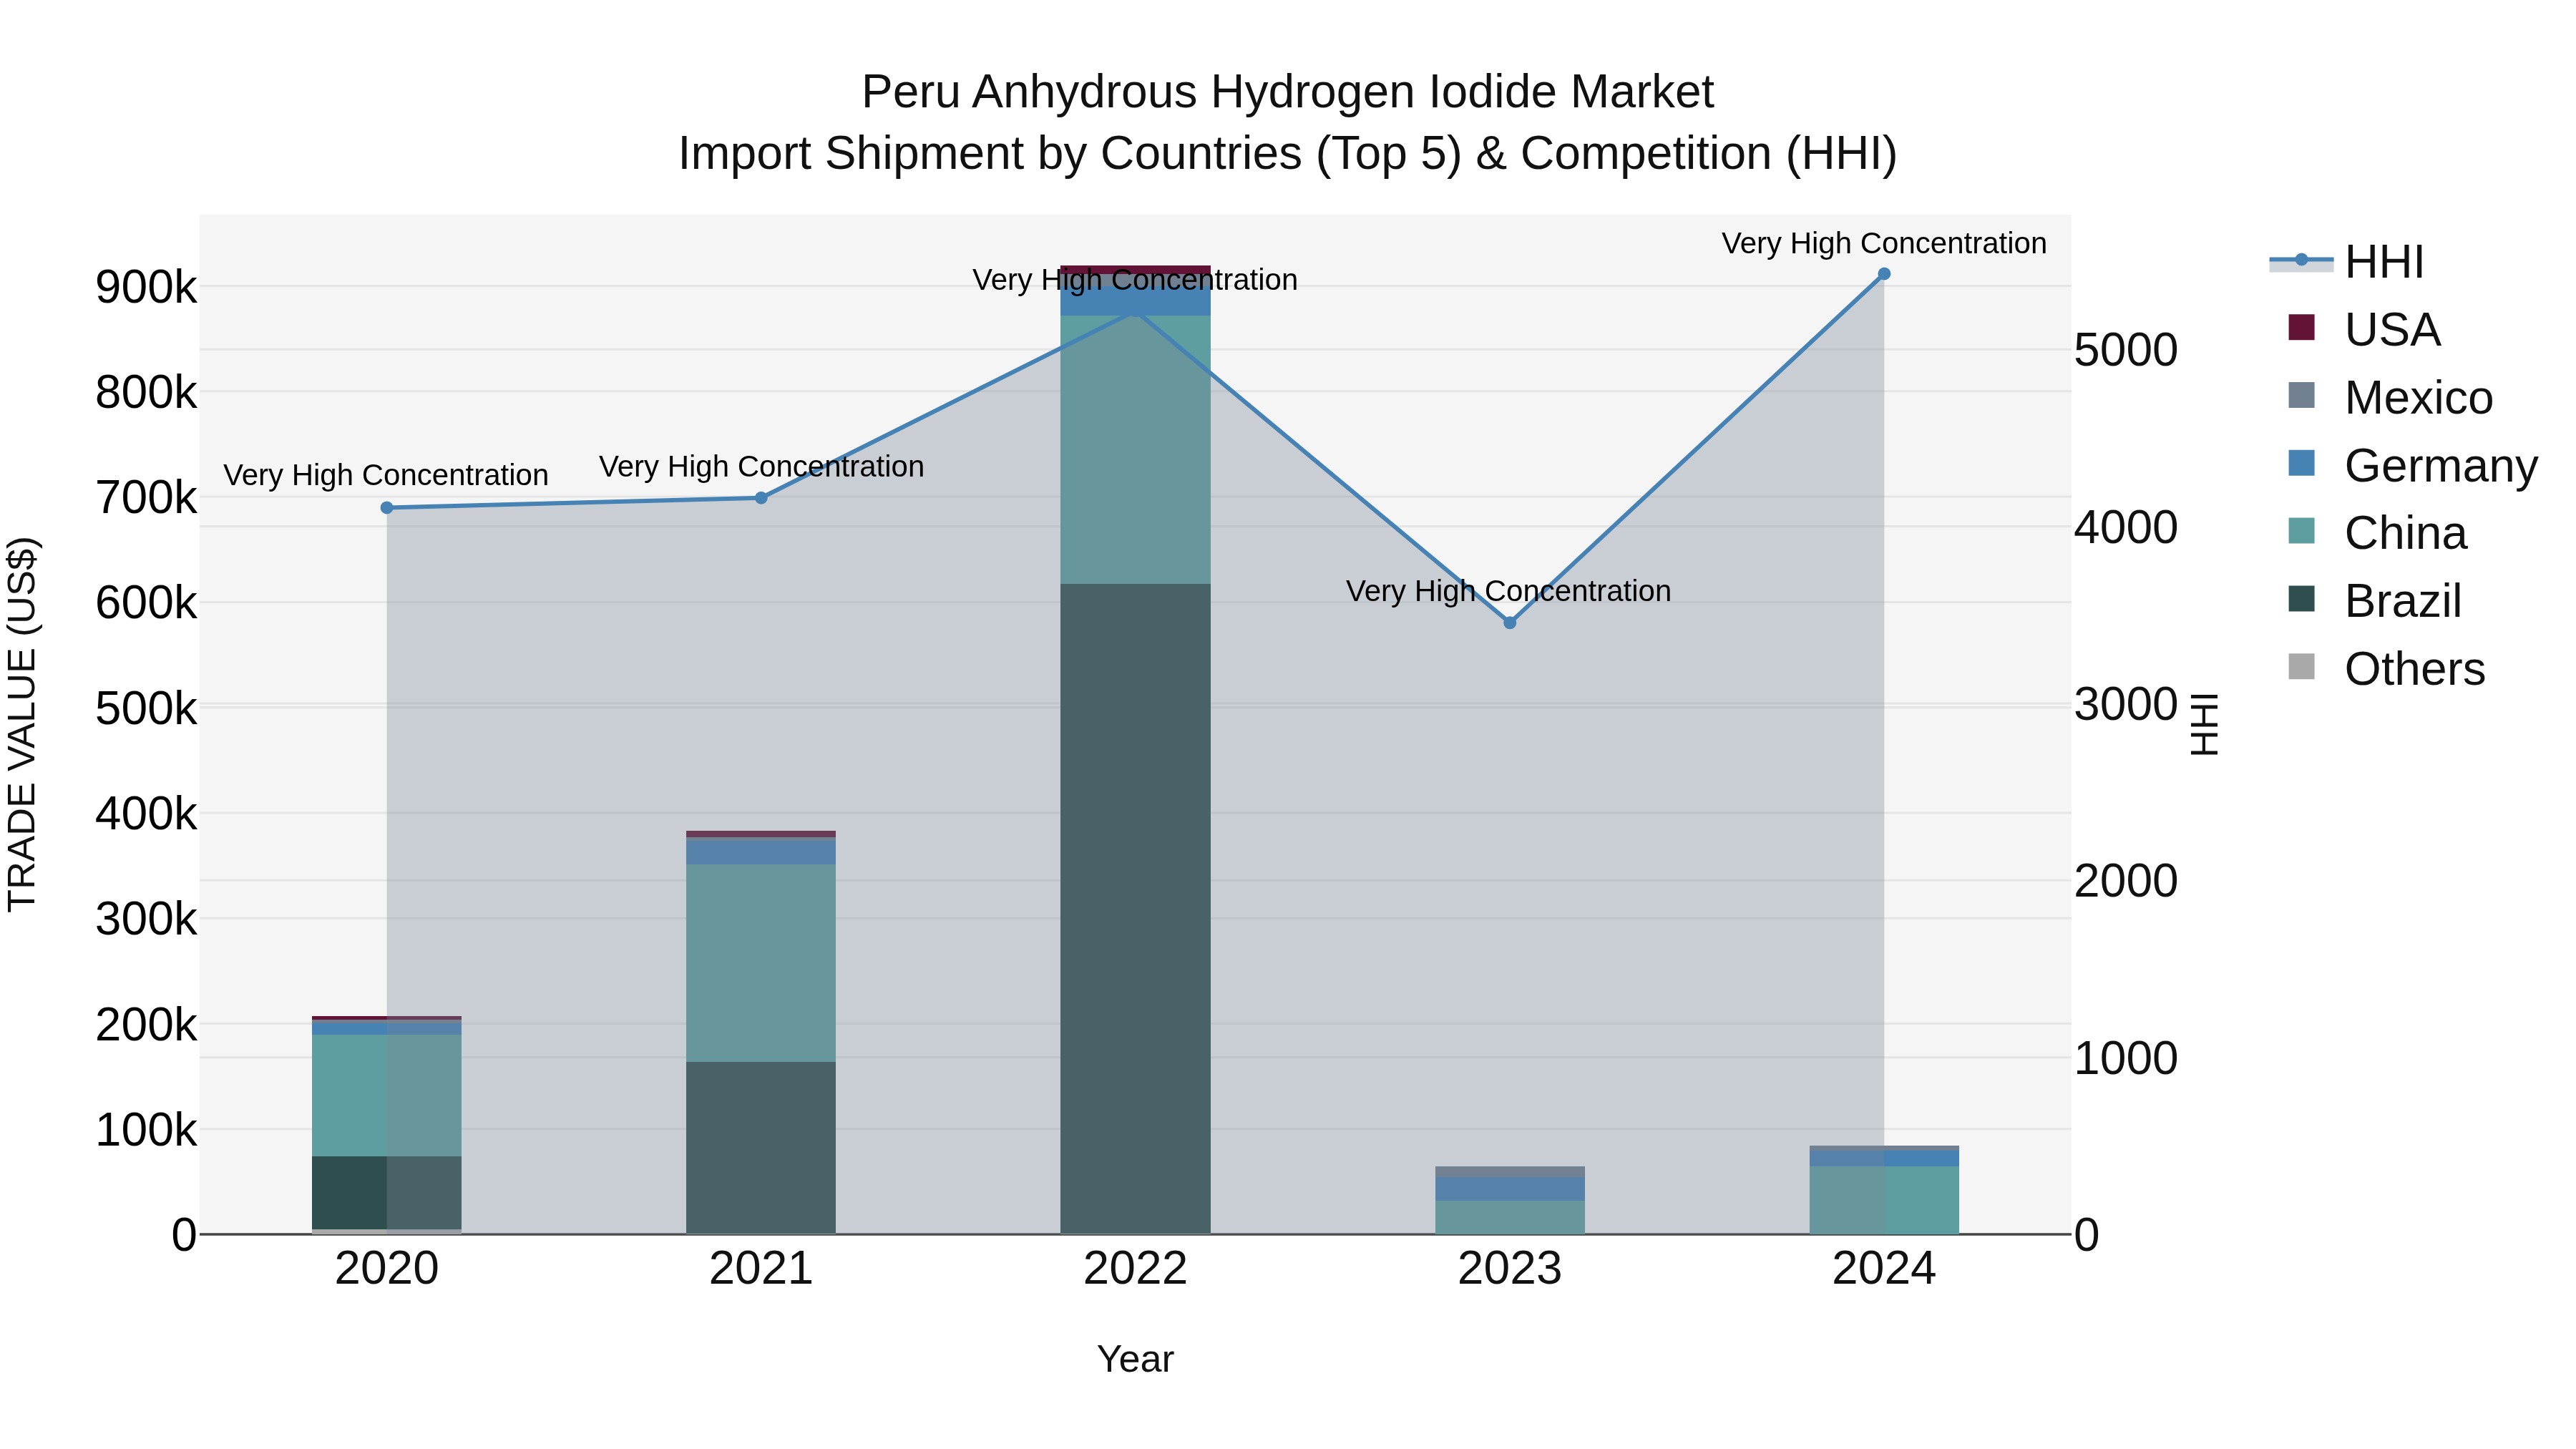Select the 2020 HHI data point
The width and height of the screenshot is (2576, 1449).
387,508
